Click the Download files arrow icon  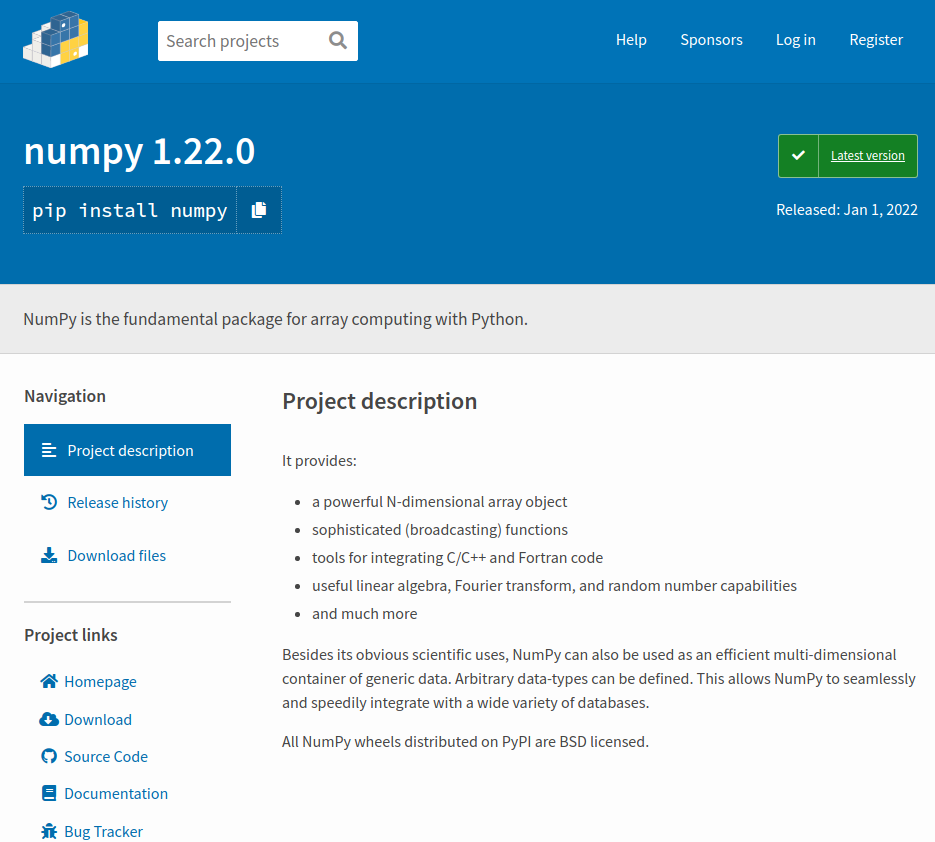[x=47, y=555]
